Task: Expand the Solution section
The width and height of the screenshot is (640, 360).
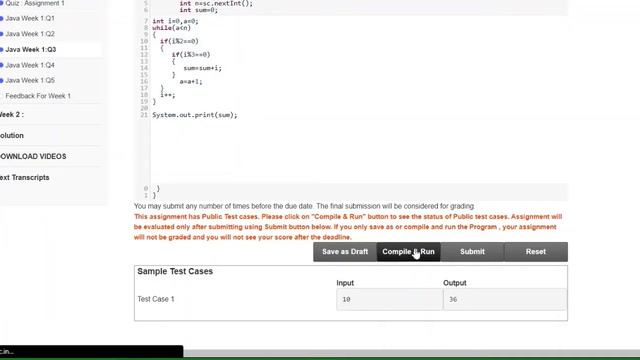Action: pyautogui.click(x=11, y=136)
